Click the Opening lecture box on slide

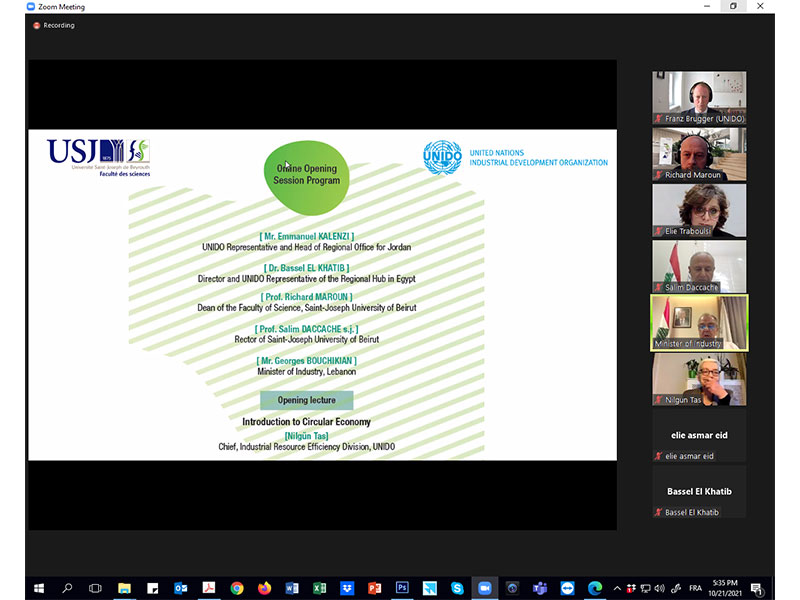pyautogui.click(x=307, y=400)
